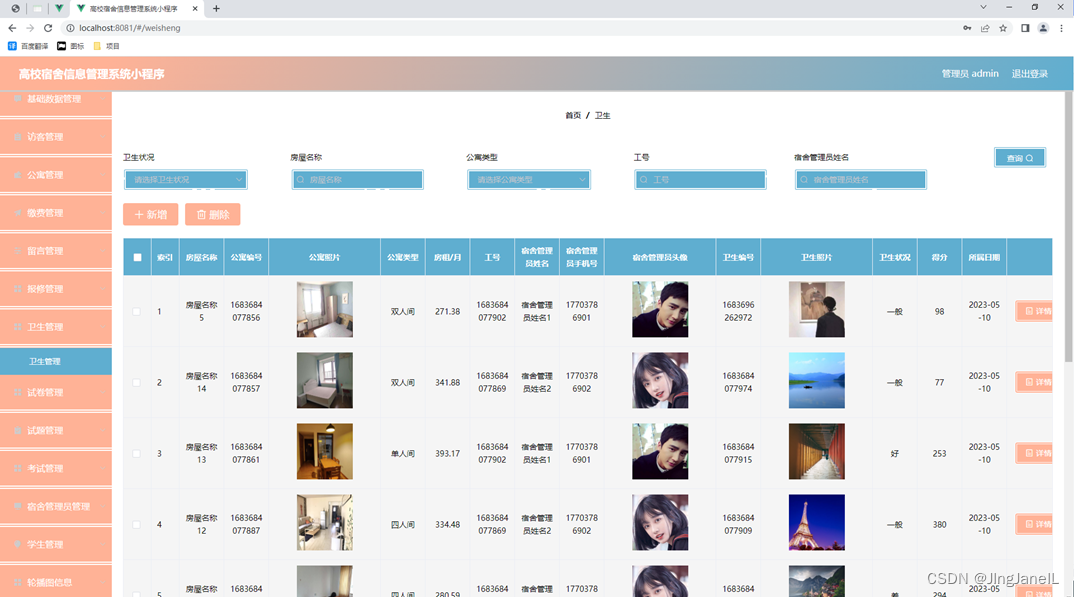Open the 宿舍管理员管理 sidebar menu
The image size is (1074, 597).
tap(55, 507)
